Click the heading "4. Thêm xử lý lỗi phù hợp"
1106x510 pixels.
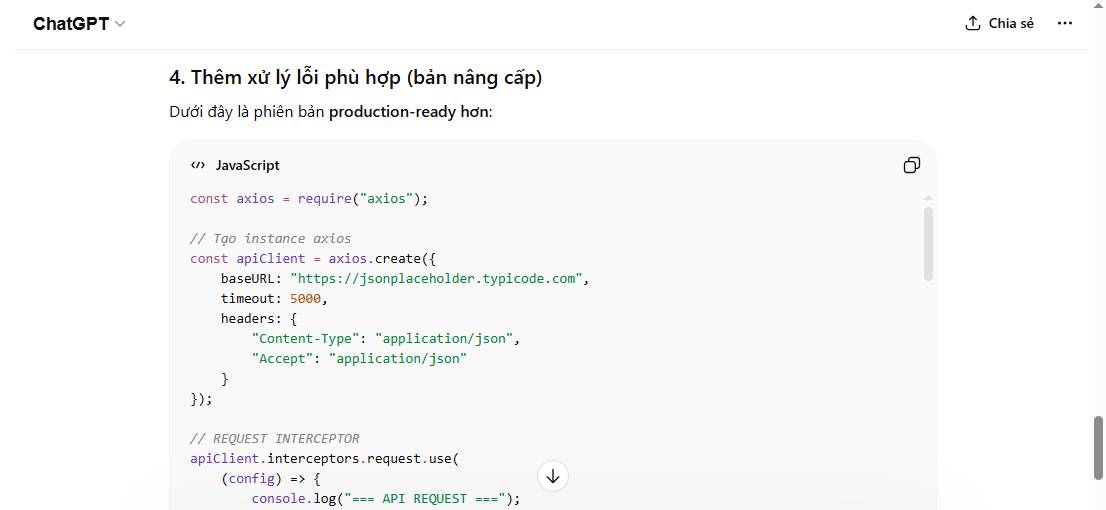(355, 77)
